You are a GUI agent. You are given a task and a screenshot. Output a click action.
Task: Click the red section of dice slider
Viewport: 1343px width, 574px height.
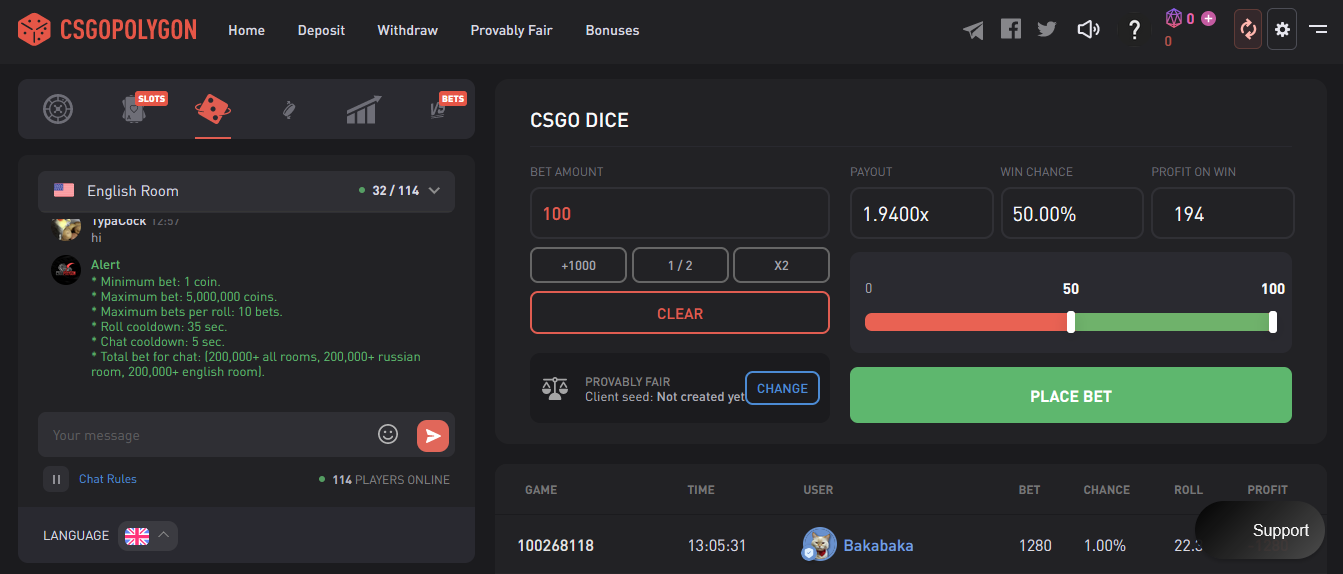click(966, 322)
